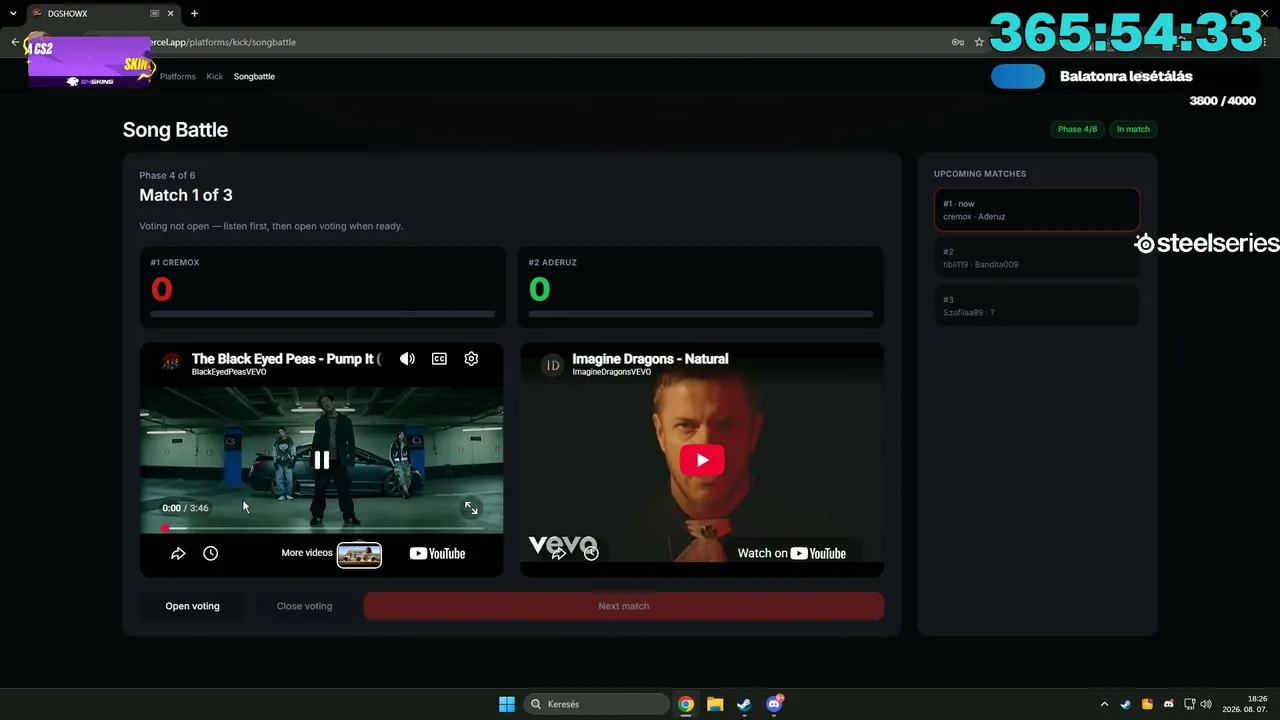1280x720 pixels.
Task: Toggle closed captions on Pump It video
Action: click(x=439, y=359)
